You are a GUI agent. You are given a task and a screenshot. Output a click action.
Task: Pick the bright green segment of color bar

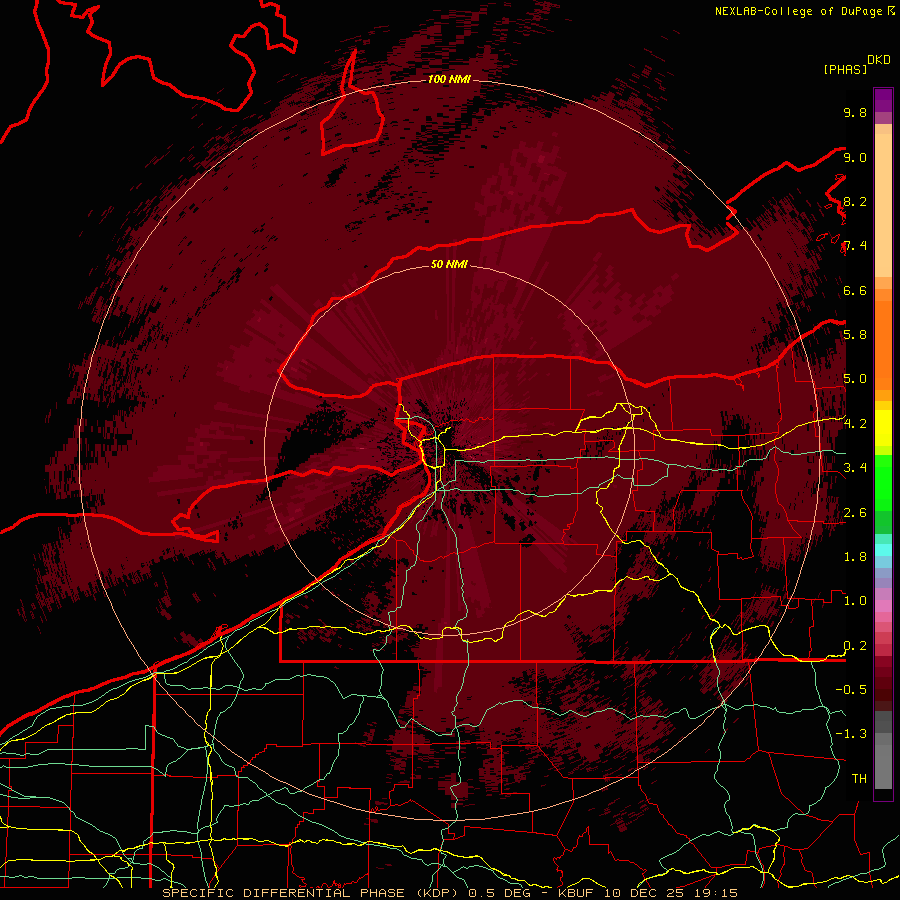tap(883, 482)
